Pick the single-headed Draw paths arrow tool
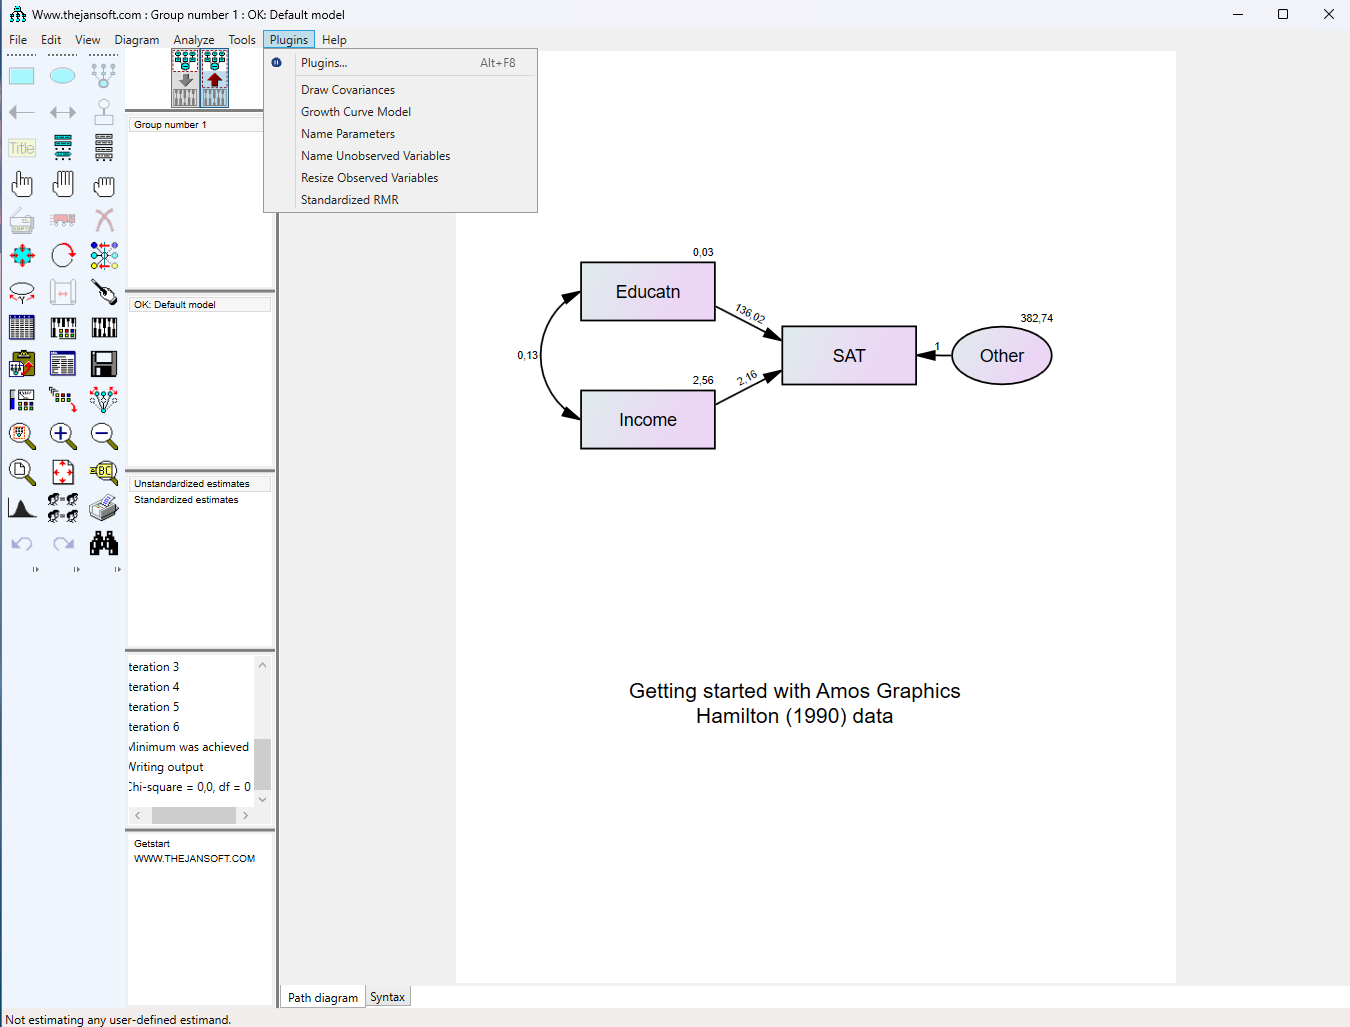Image resolution: width=1350 pixels, height=1027 pixels. pyautogui.click(x=22, y=112)
